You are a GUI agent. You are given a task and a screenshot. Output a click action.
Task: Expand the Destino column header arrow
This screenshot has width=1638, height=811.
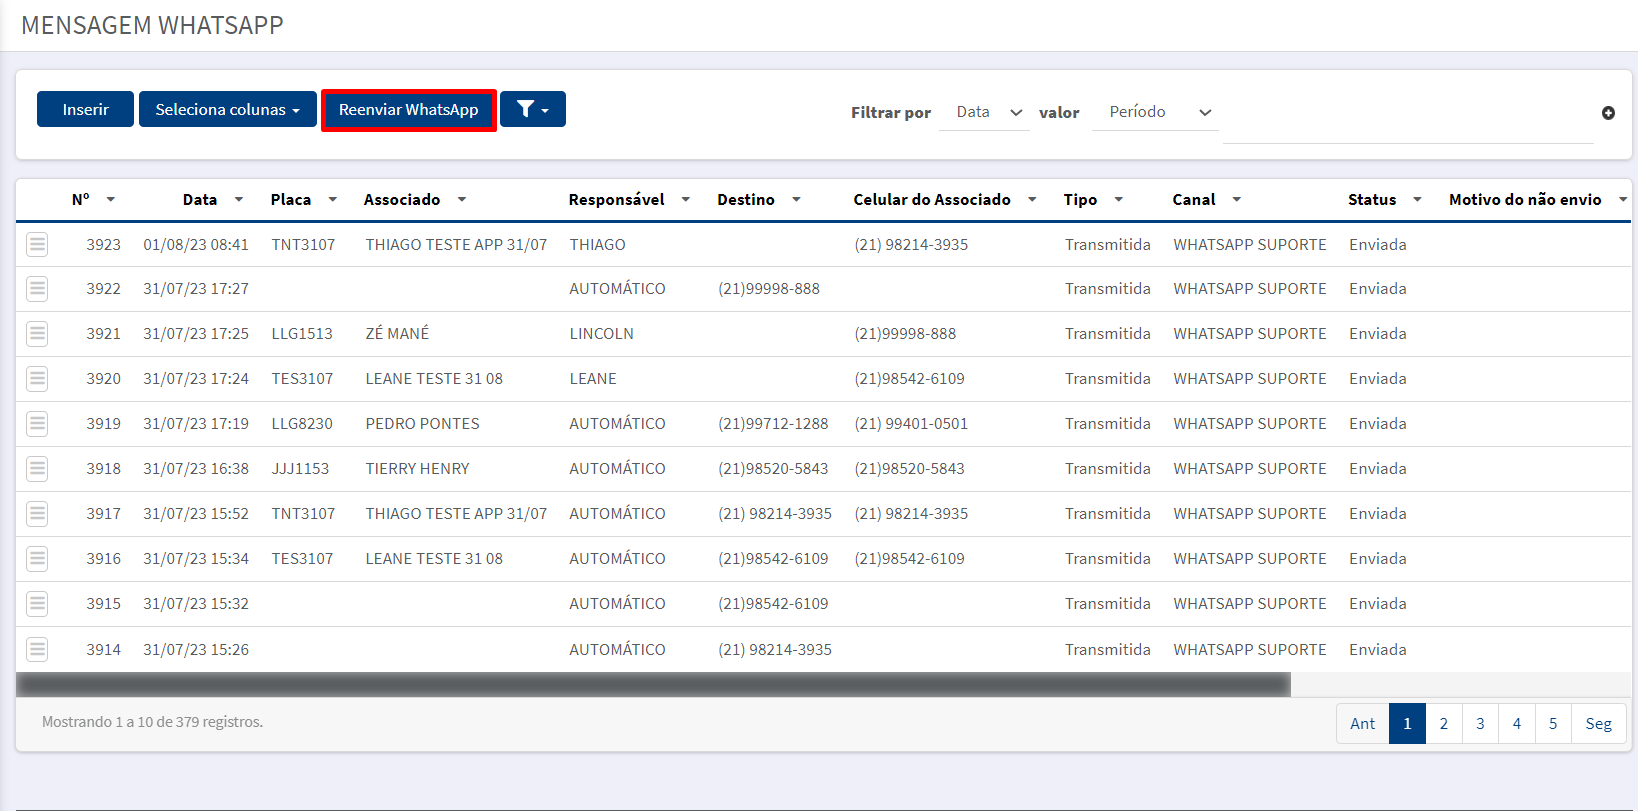(x=796, y=200)
